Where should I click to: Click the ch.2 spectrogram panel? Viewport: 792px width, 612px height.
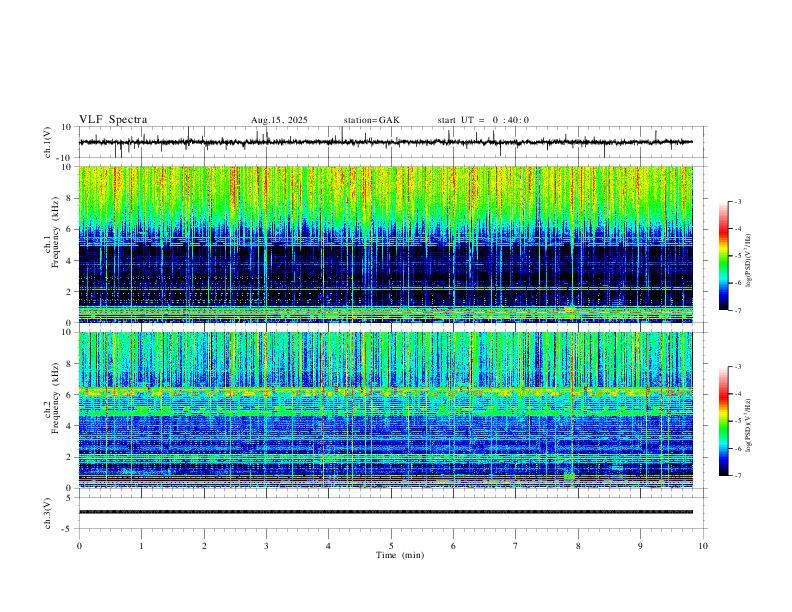click(x=386, y=410)
